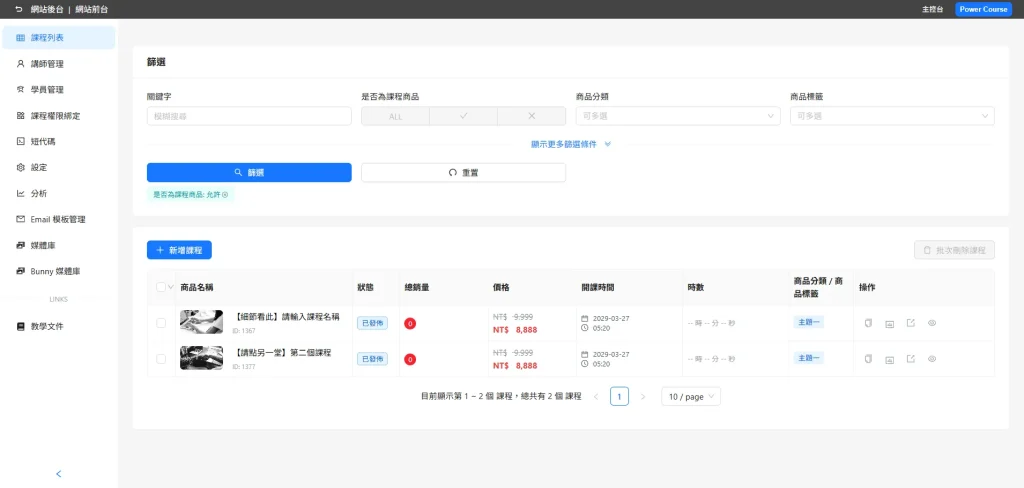Screen dimensions: 1024x488
Task: Open the 商品分類 dropdown
Action: (677, 116)
